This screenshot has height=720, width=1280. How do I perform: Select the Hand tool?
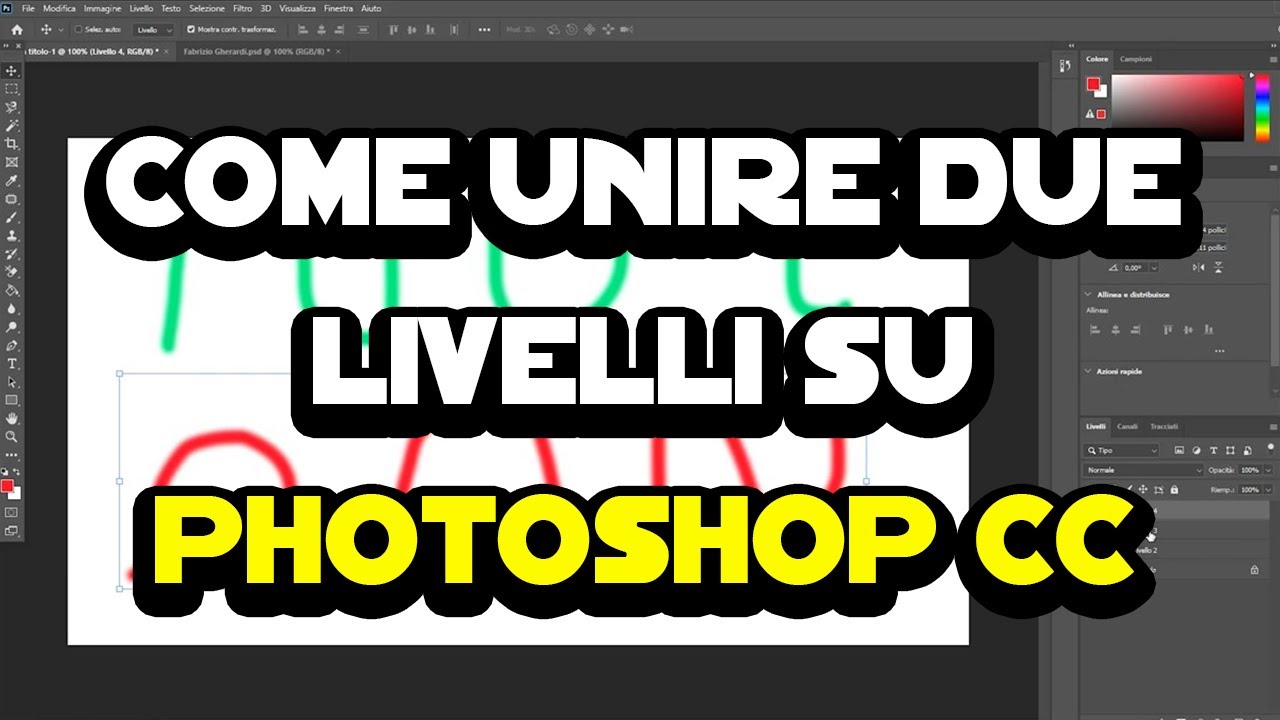12,418
